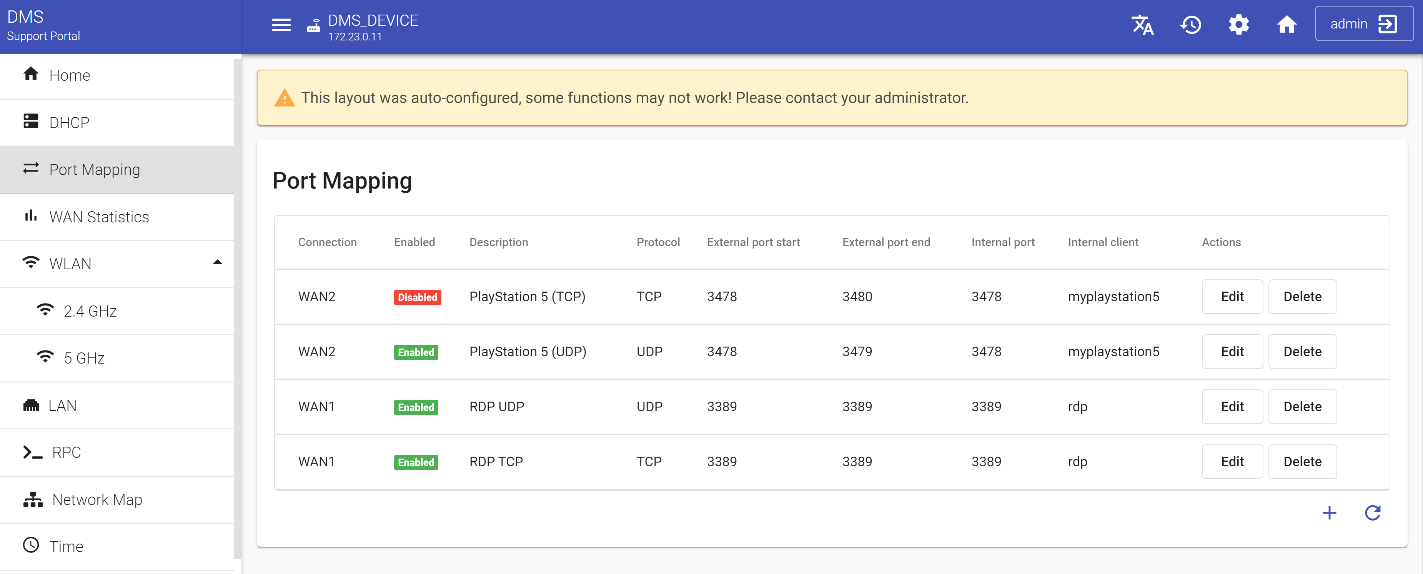1423x574 pixels.
Task: Open the DHCP page in sidebar
Action: 69,123
